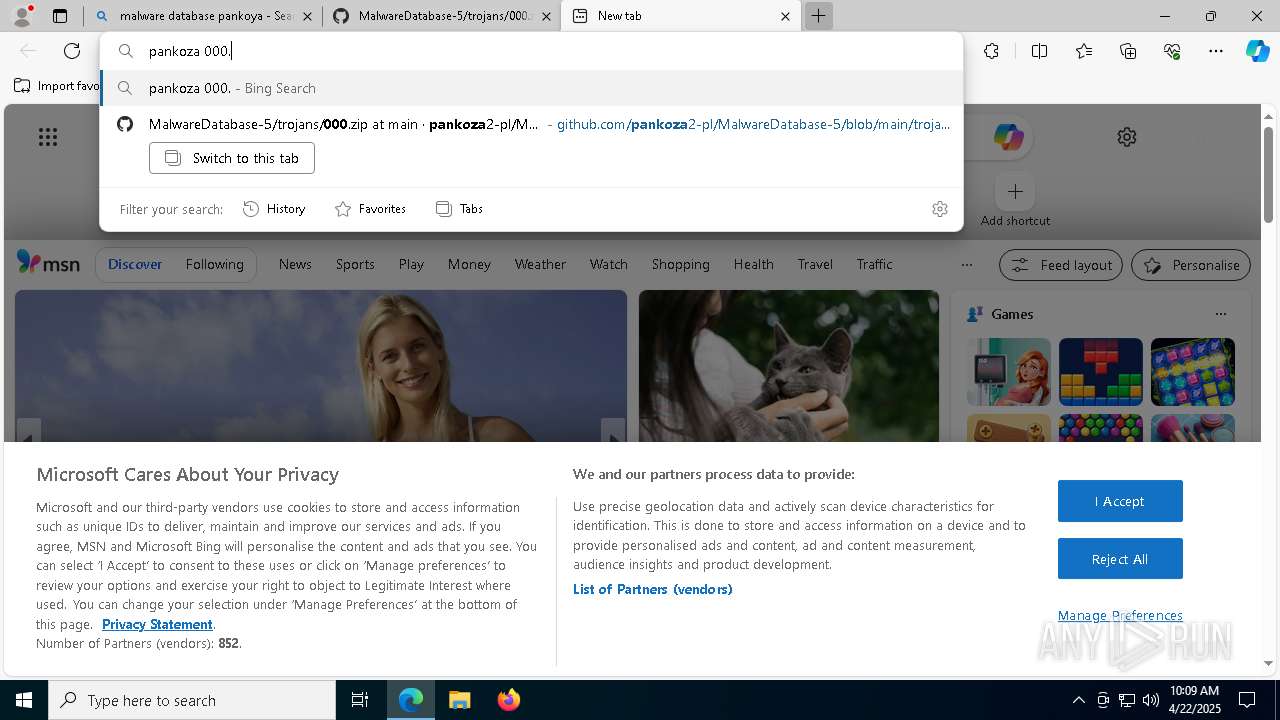1280x720 pixels.
Task: Open Extensions puzzle icon
Action: [991, 51]
